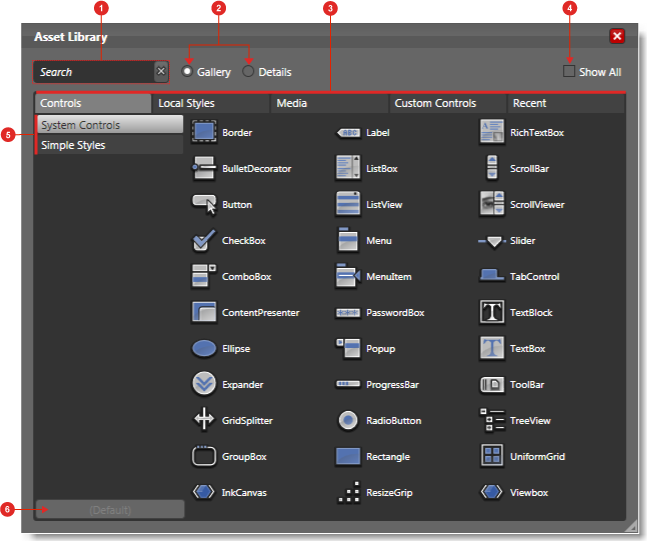Choose the TabControl icon

(491, 275)
